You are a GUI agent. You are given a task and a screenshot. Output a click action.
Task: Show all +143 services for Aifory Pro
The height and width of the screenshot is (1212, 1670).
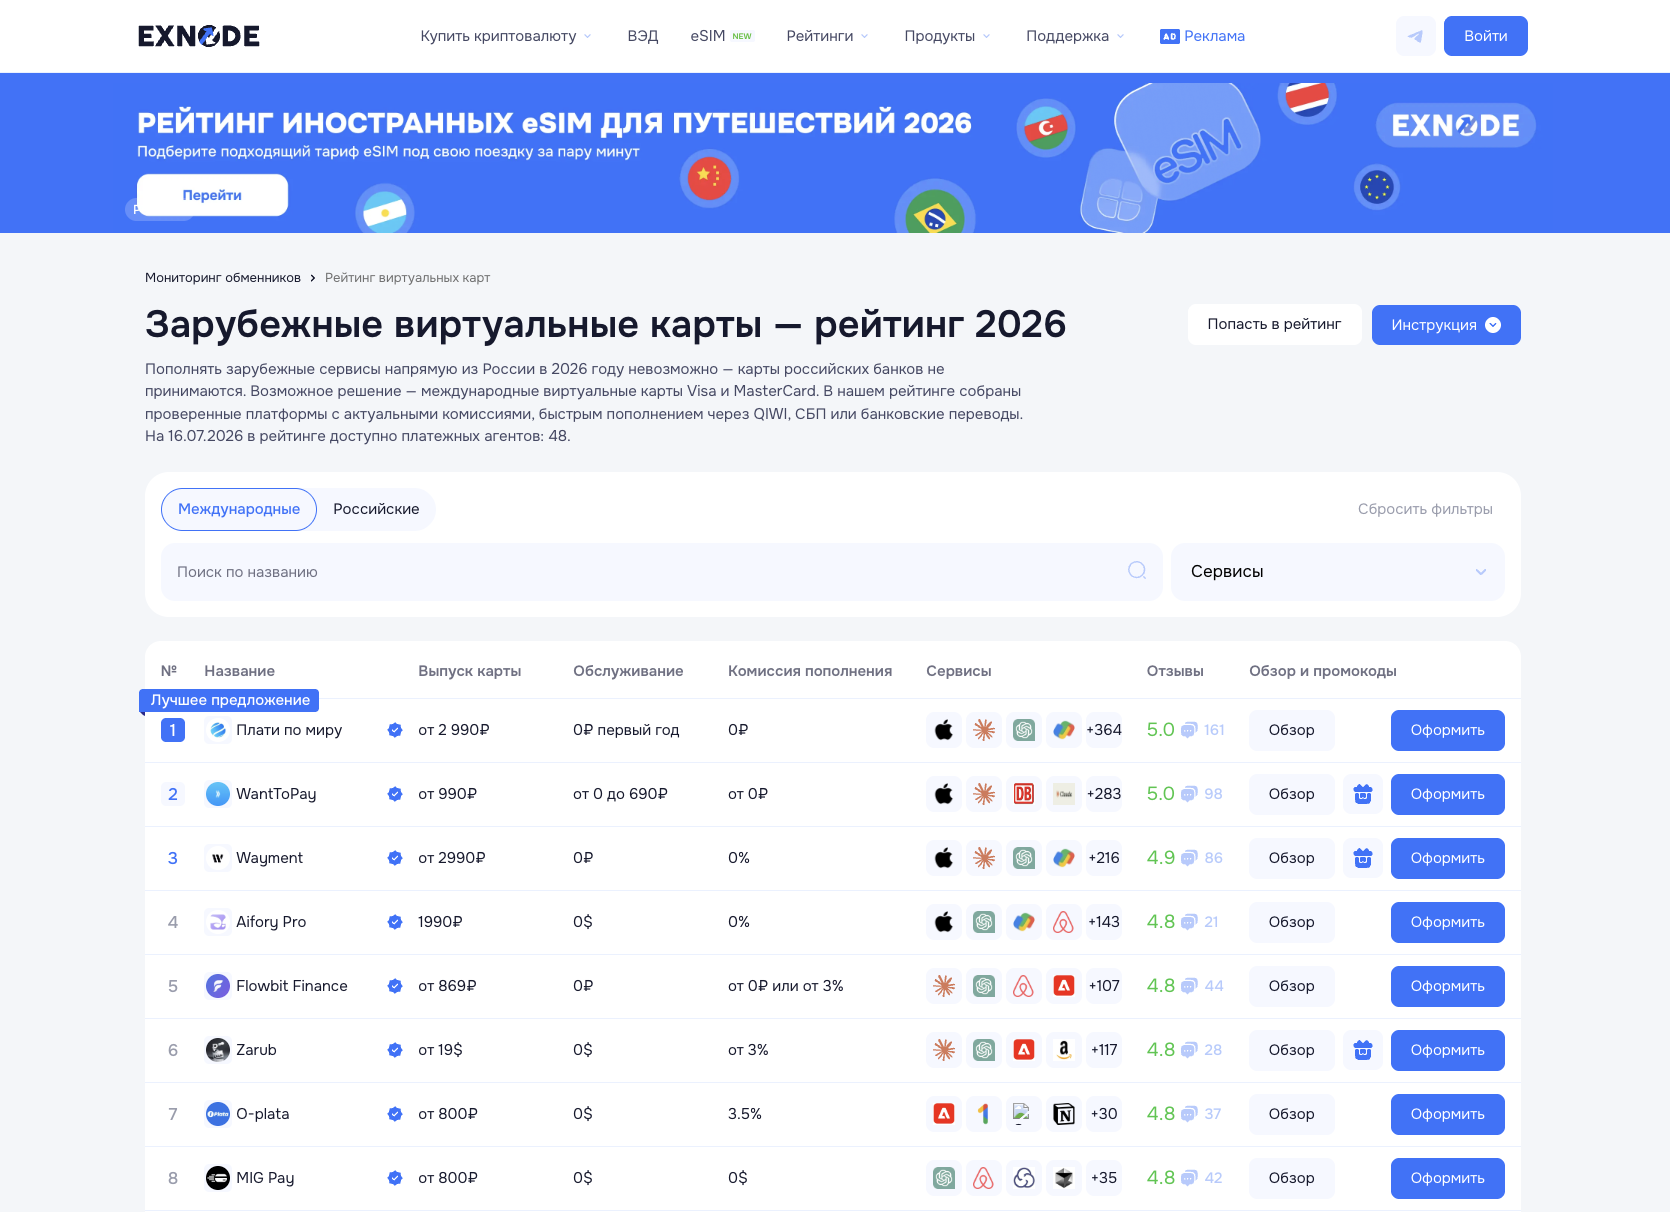pyautogui.click(x=1104, y=922)
